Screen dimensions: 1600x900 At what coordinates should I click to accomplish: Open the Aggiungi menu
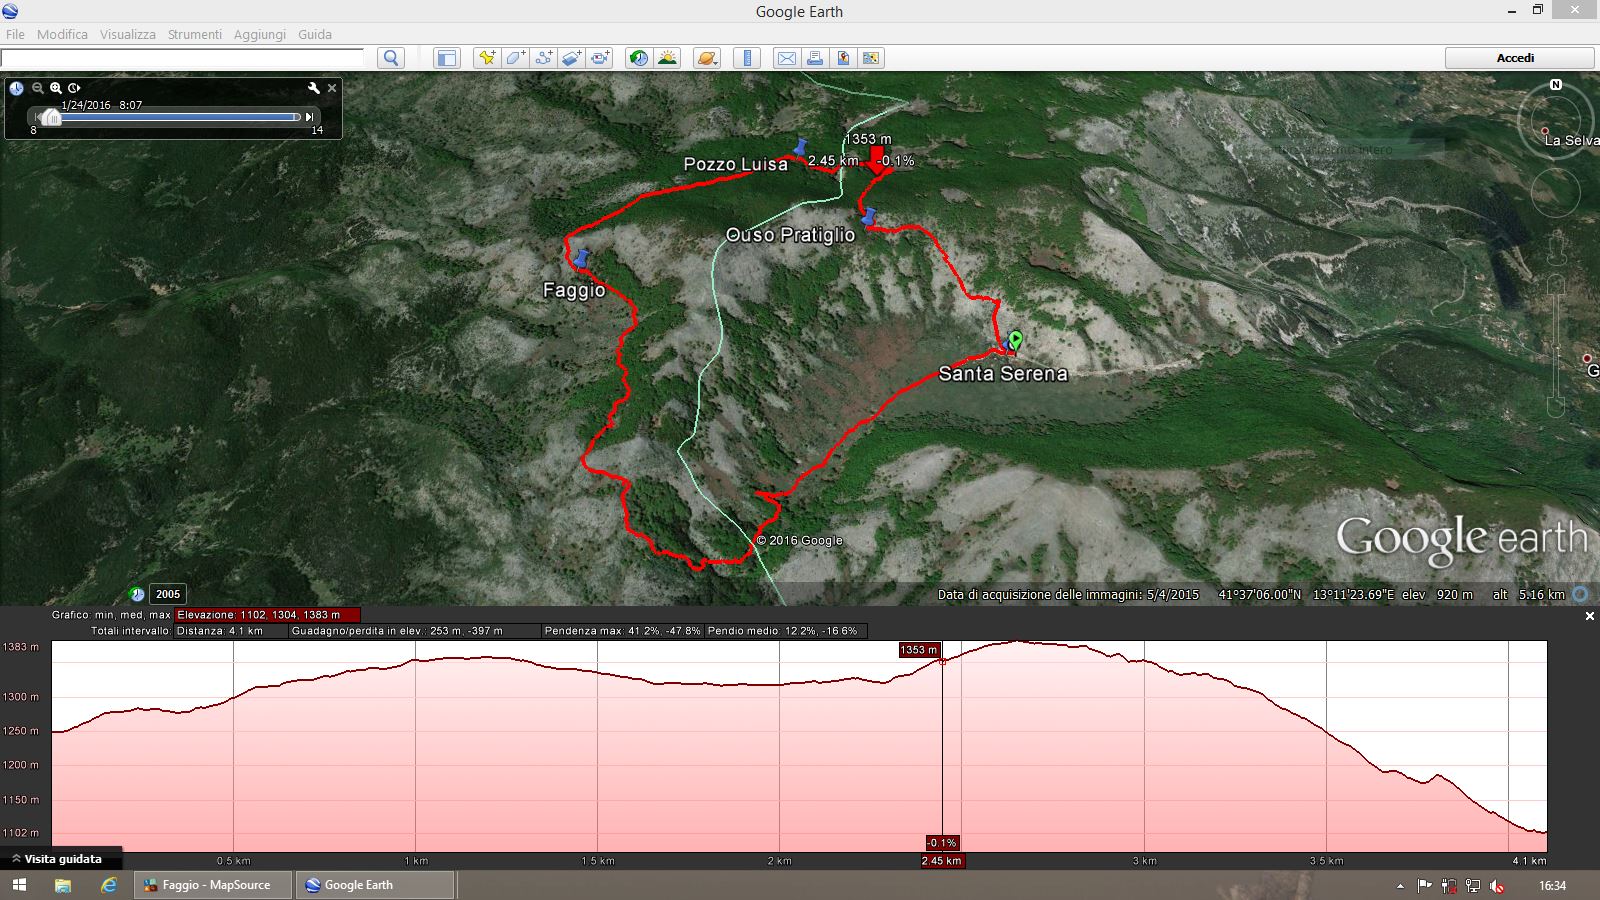coord(260,34)
